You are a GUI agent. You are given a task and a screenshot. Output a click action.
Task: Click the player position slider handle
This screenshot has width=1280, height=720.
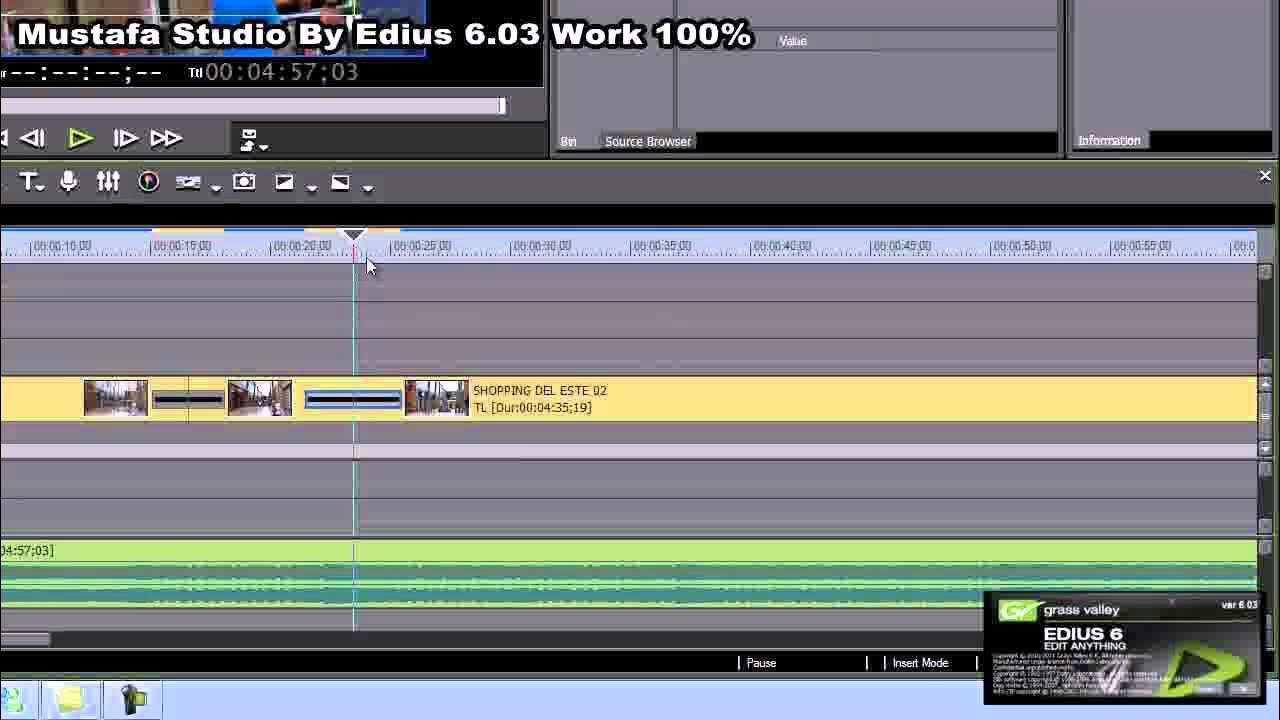[x=503, y=106]
